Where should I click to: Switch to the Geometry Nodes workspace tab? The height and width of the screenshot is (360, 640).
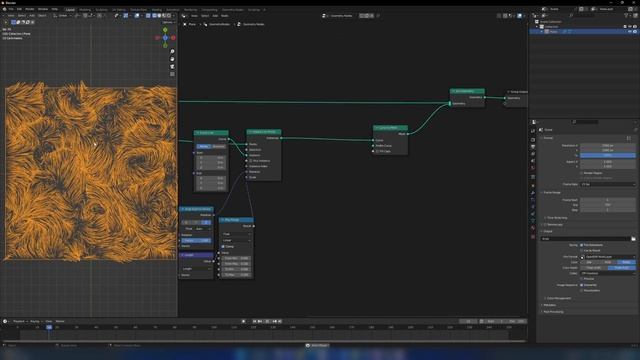pyautogui.click(x=232, y=9)
